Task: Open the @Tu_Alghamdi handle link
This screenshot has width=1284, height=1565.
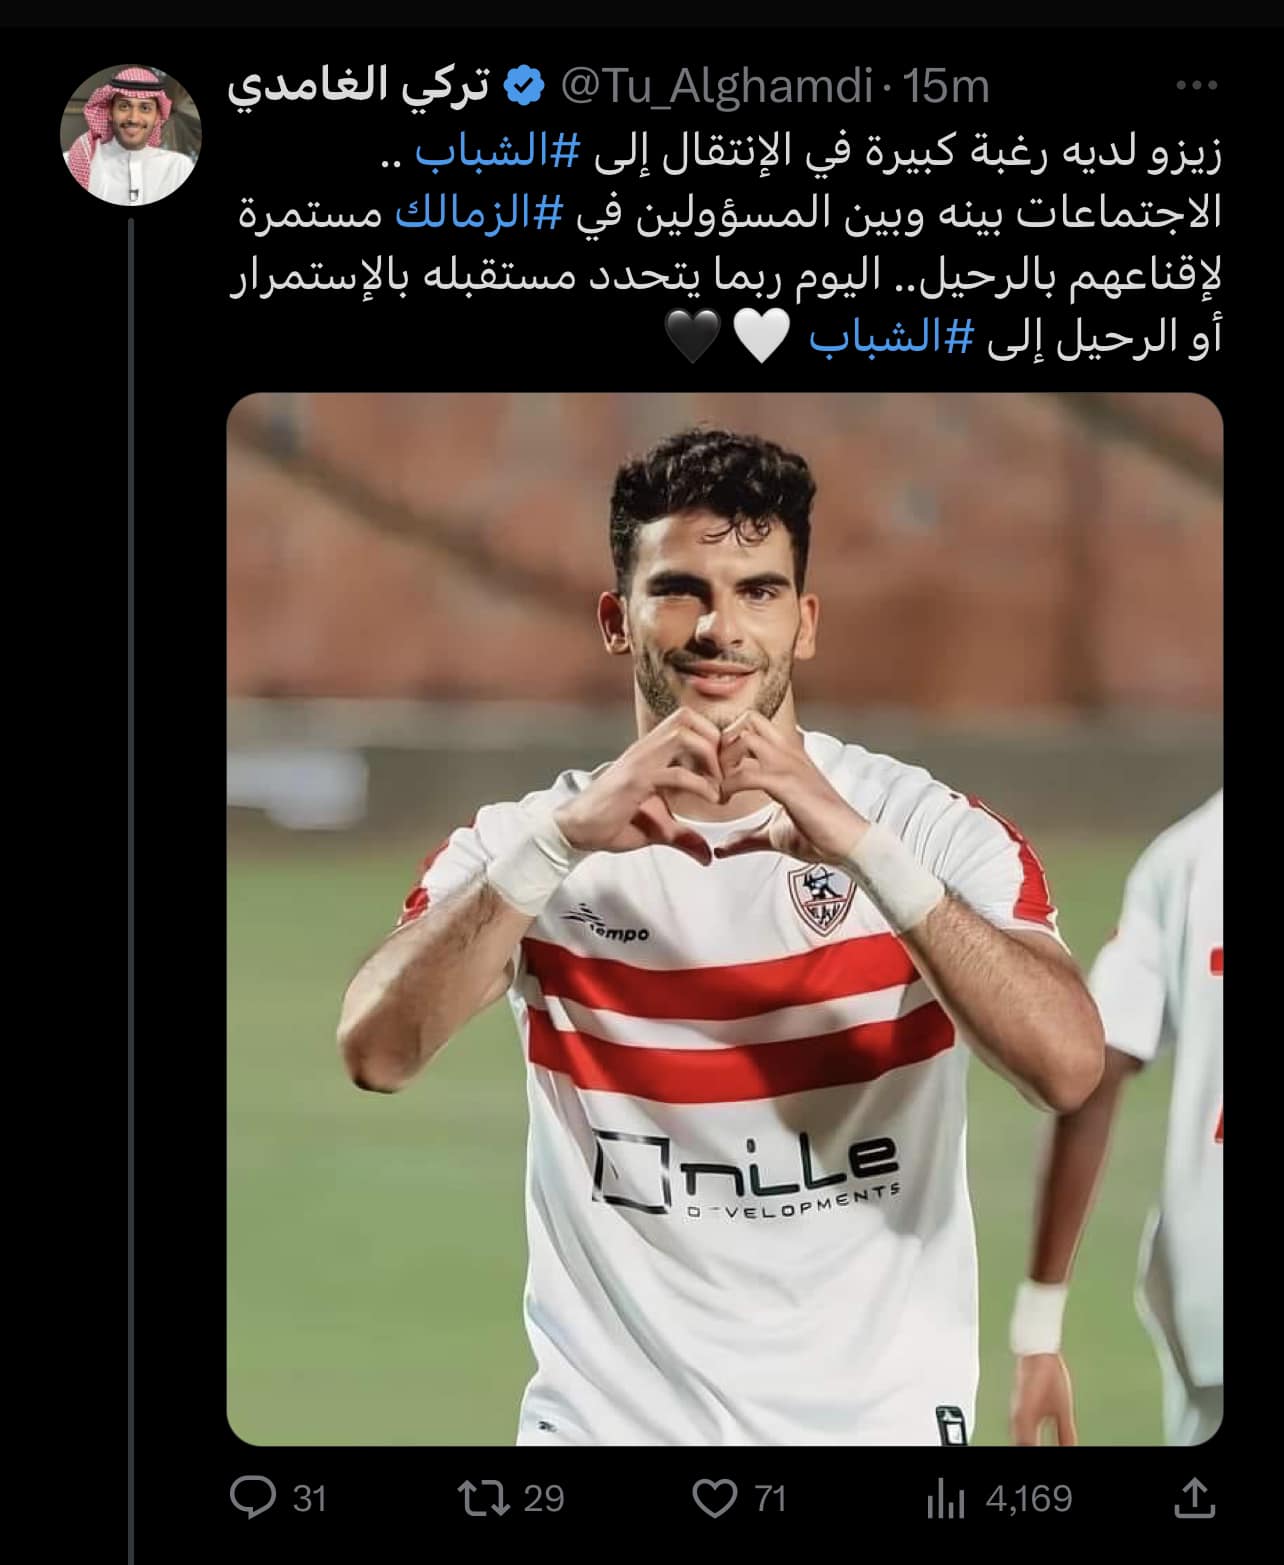Action: pyautogui.click(x=717, y=88)
